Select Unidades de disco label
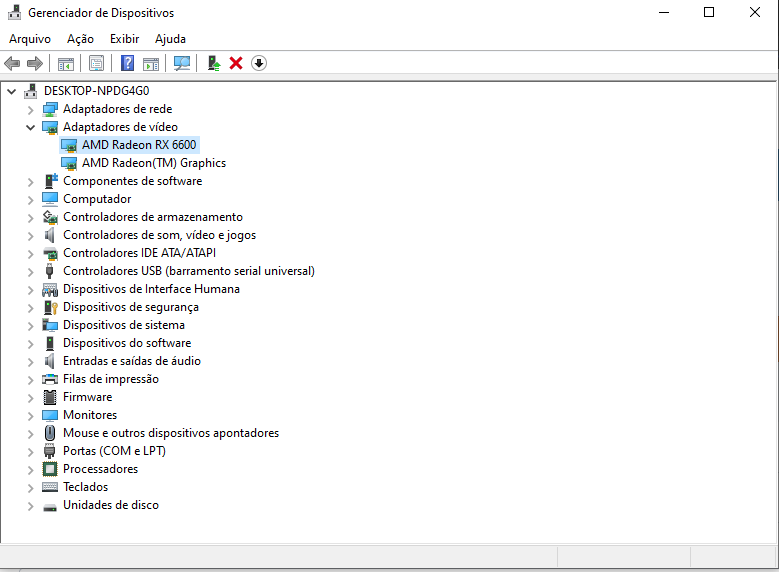The width and height of the screenshot is (779, 572). tap(111, 505)
